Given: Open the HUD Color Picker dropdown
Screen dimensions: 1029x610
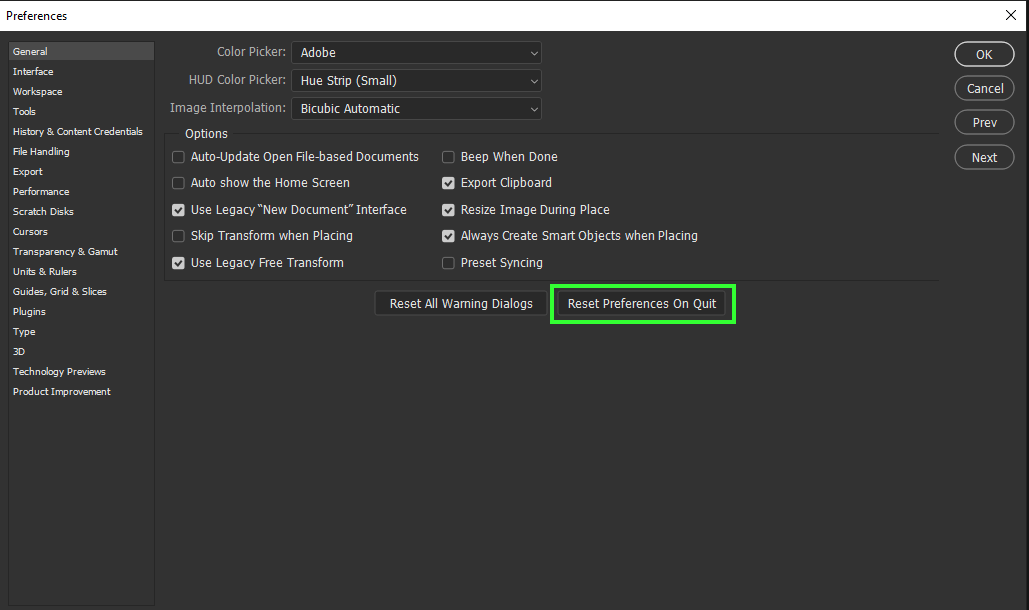Looking at the screenshot, I should [416, 80].
